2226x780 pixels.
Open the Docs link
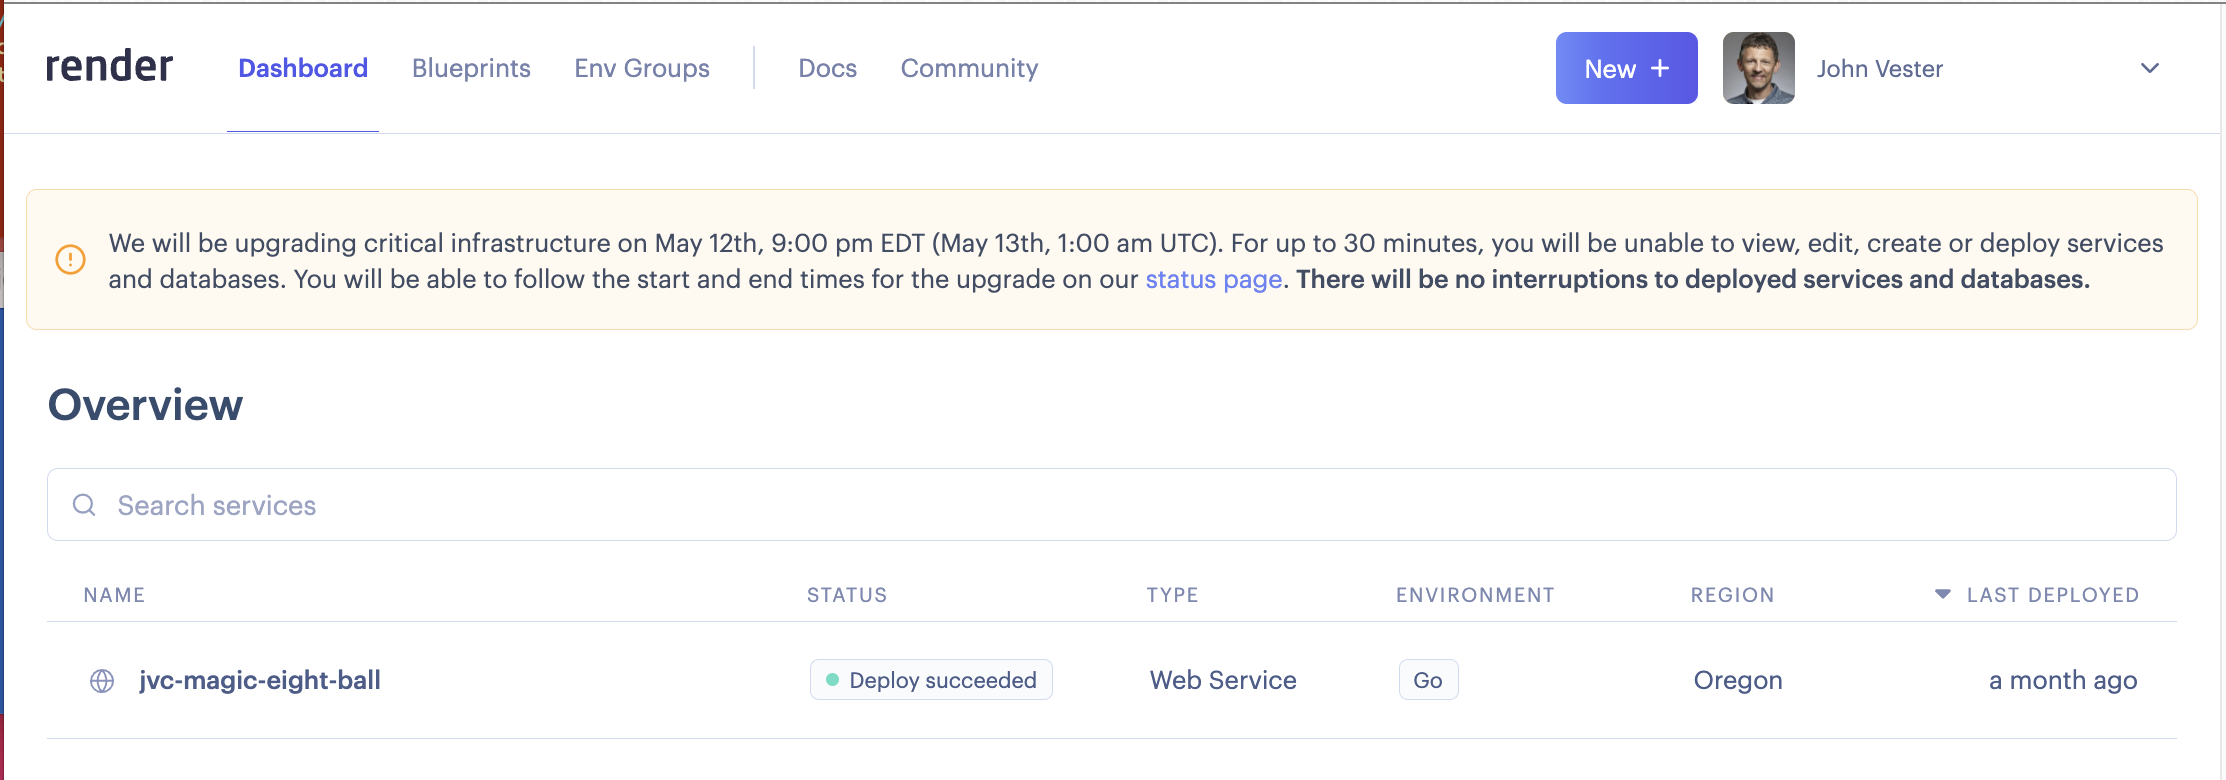(827, 68)
